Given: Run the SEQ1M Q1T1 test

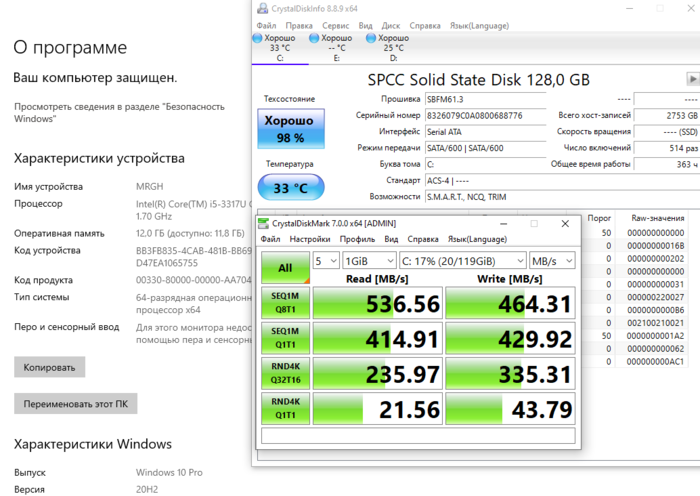Looking at the screenshot, I should pyautogui.click(x=285, y=338).
